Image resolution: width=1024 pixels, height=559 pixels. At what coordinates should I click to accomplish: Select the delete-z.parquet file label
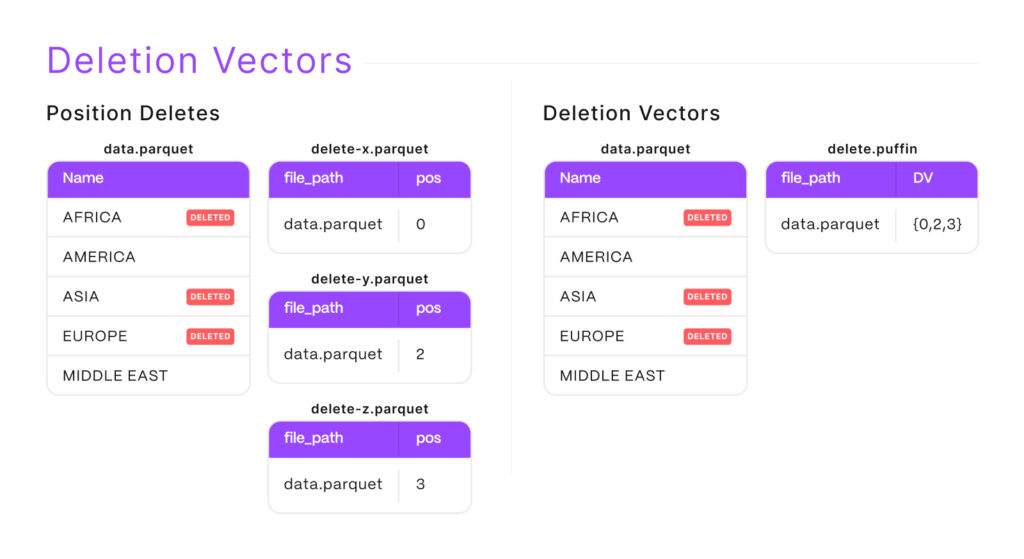click(x=369, y=409)
